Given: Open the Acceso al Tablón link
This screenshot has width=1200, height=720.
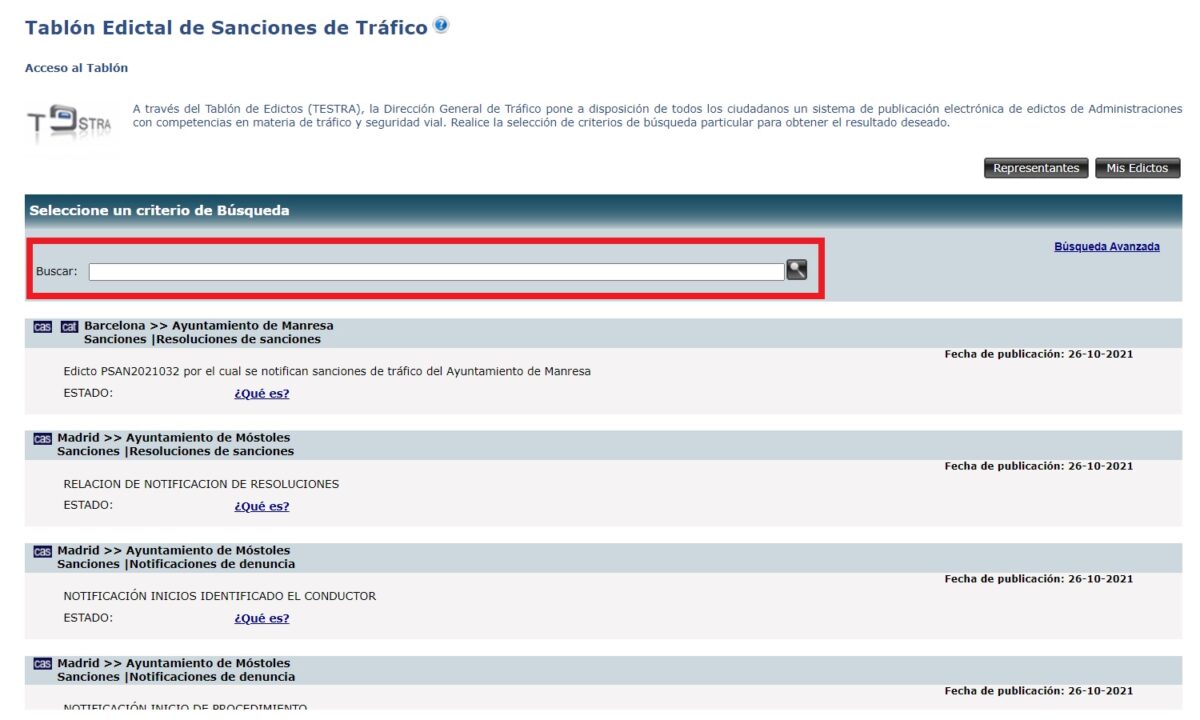Looking at the screenshot, I should [x=75, y=67].
